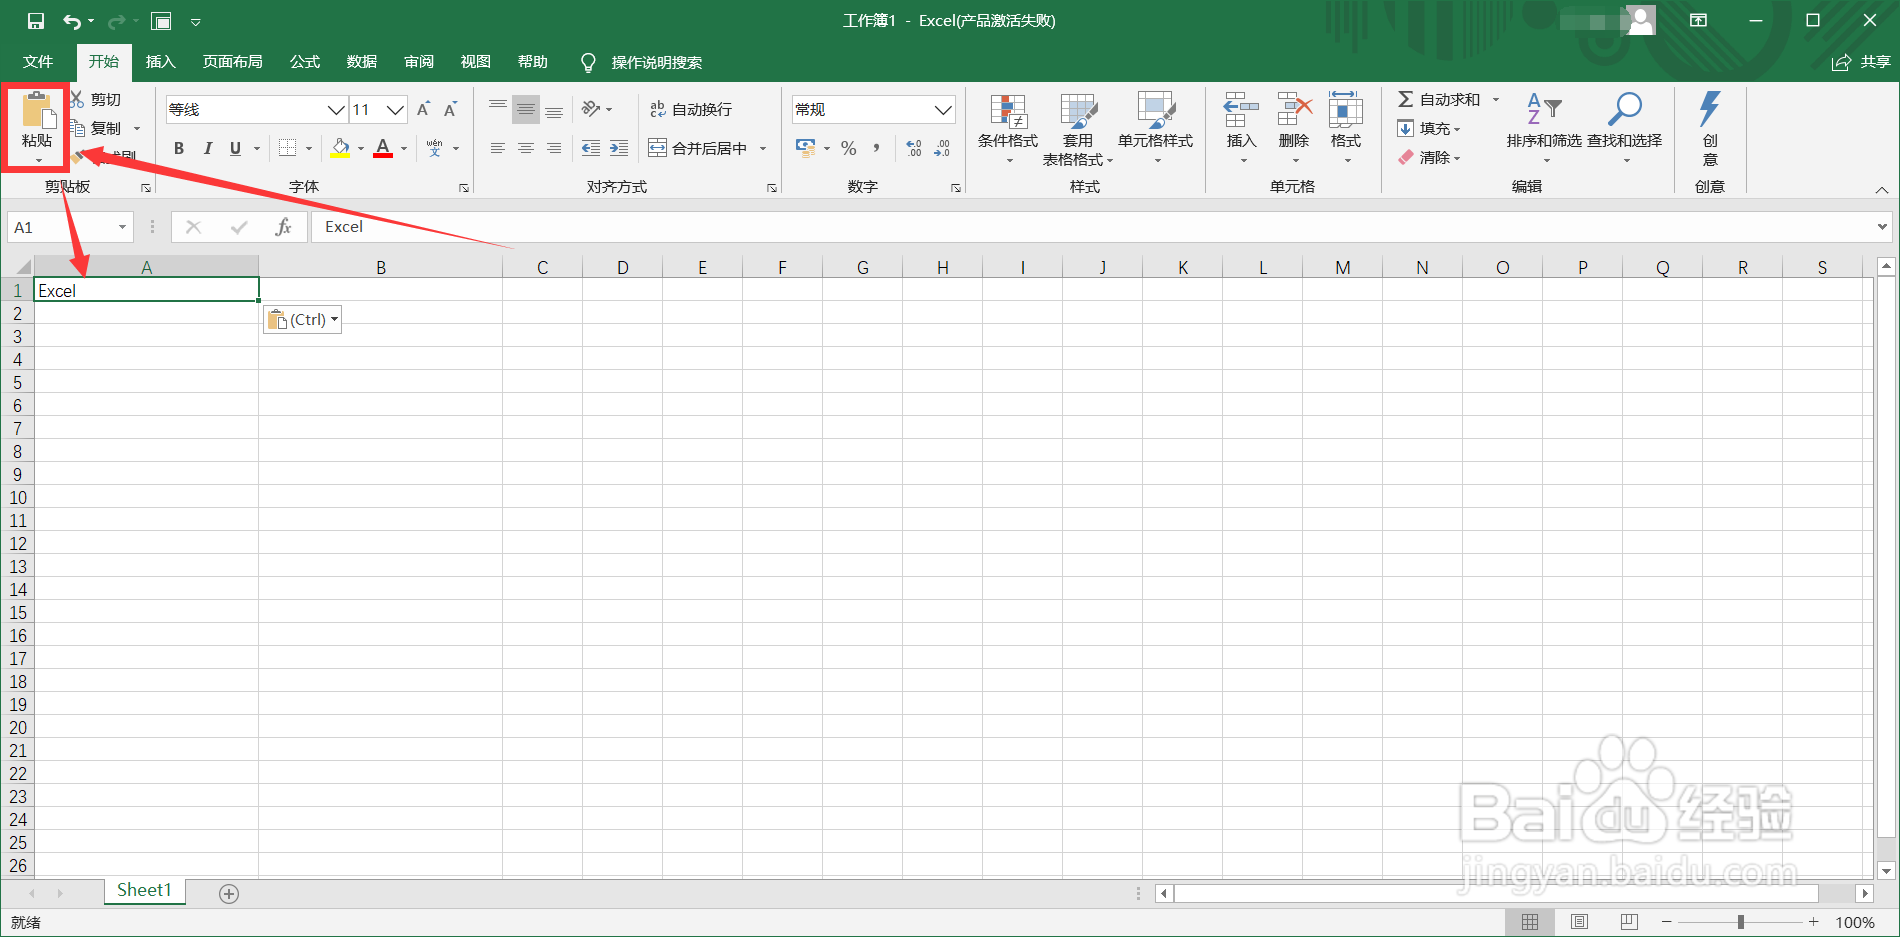The width and height of the screenshot is (1900, 937).
Task: Click Insert cells (插入) icon
Action: [1241, 109]
